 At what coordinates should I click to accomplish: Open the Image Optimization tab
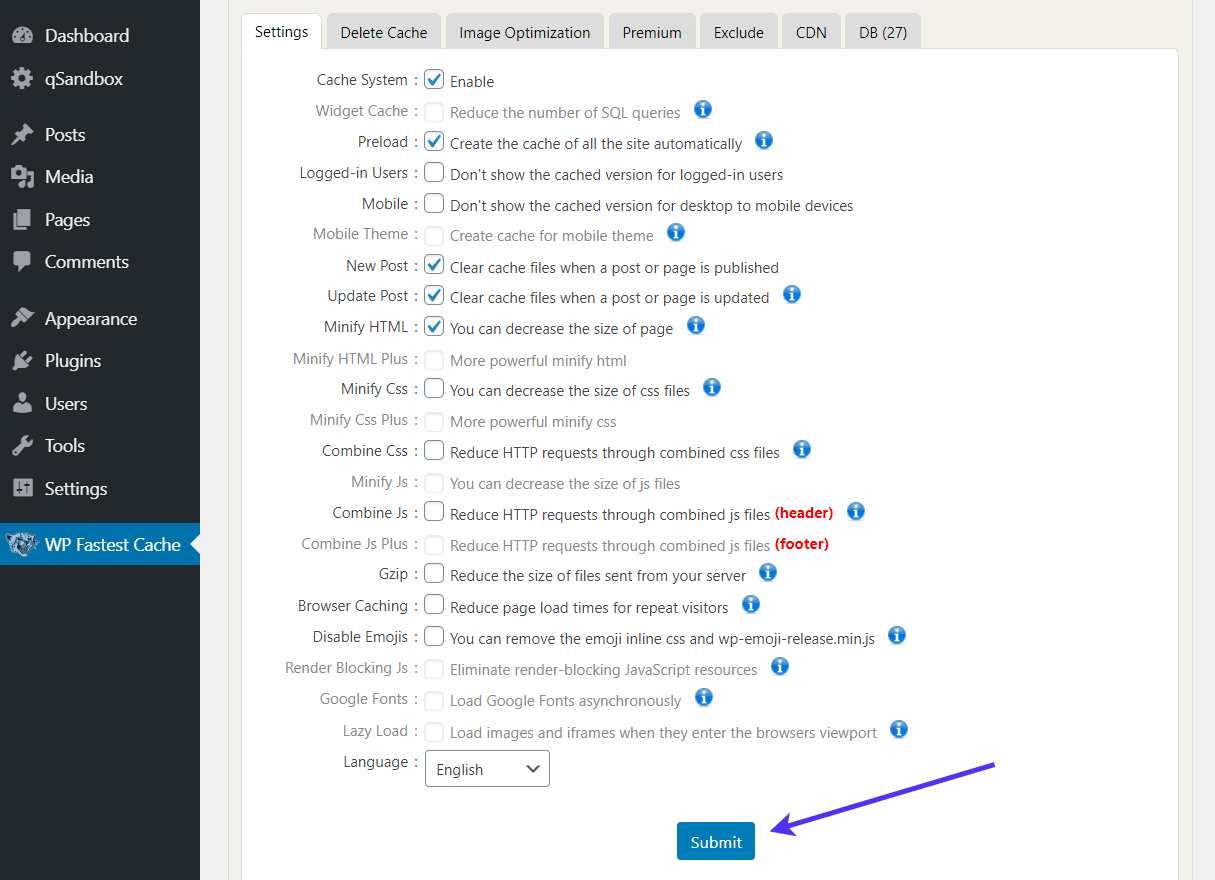point(524,32)
